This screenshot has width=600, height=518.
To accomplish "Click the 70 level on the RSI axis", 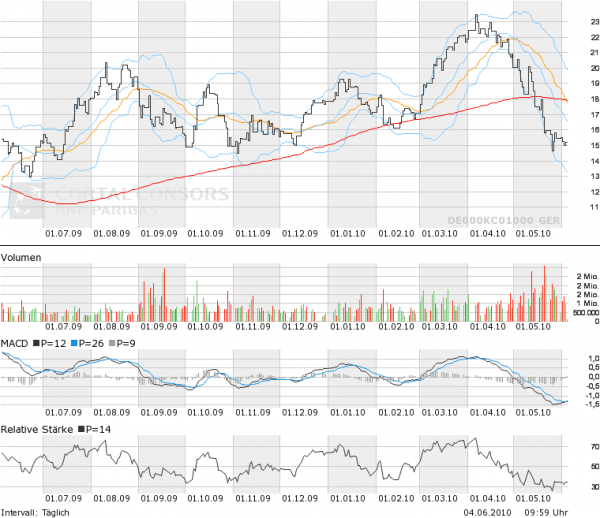I will [x=581, y=447].
